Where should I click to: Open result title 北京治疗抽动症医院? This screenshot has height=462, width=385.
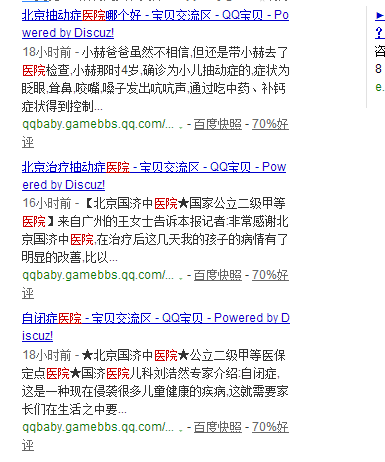click(154, 176)
